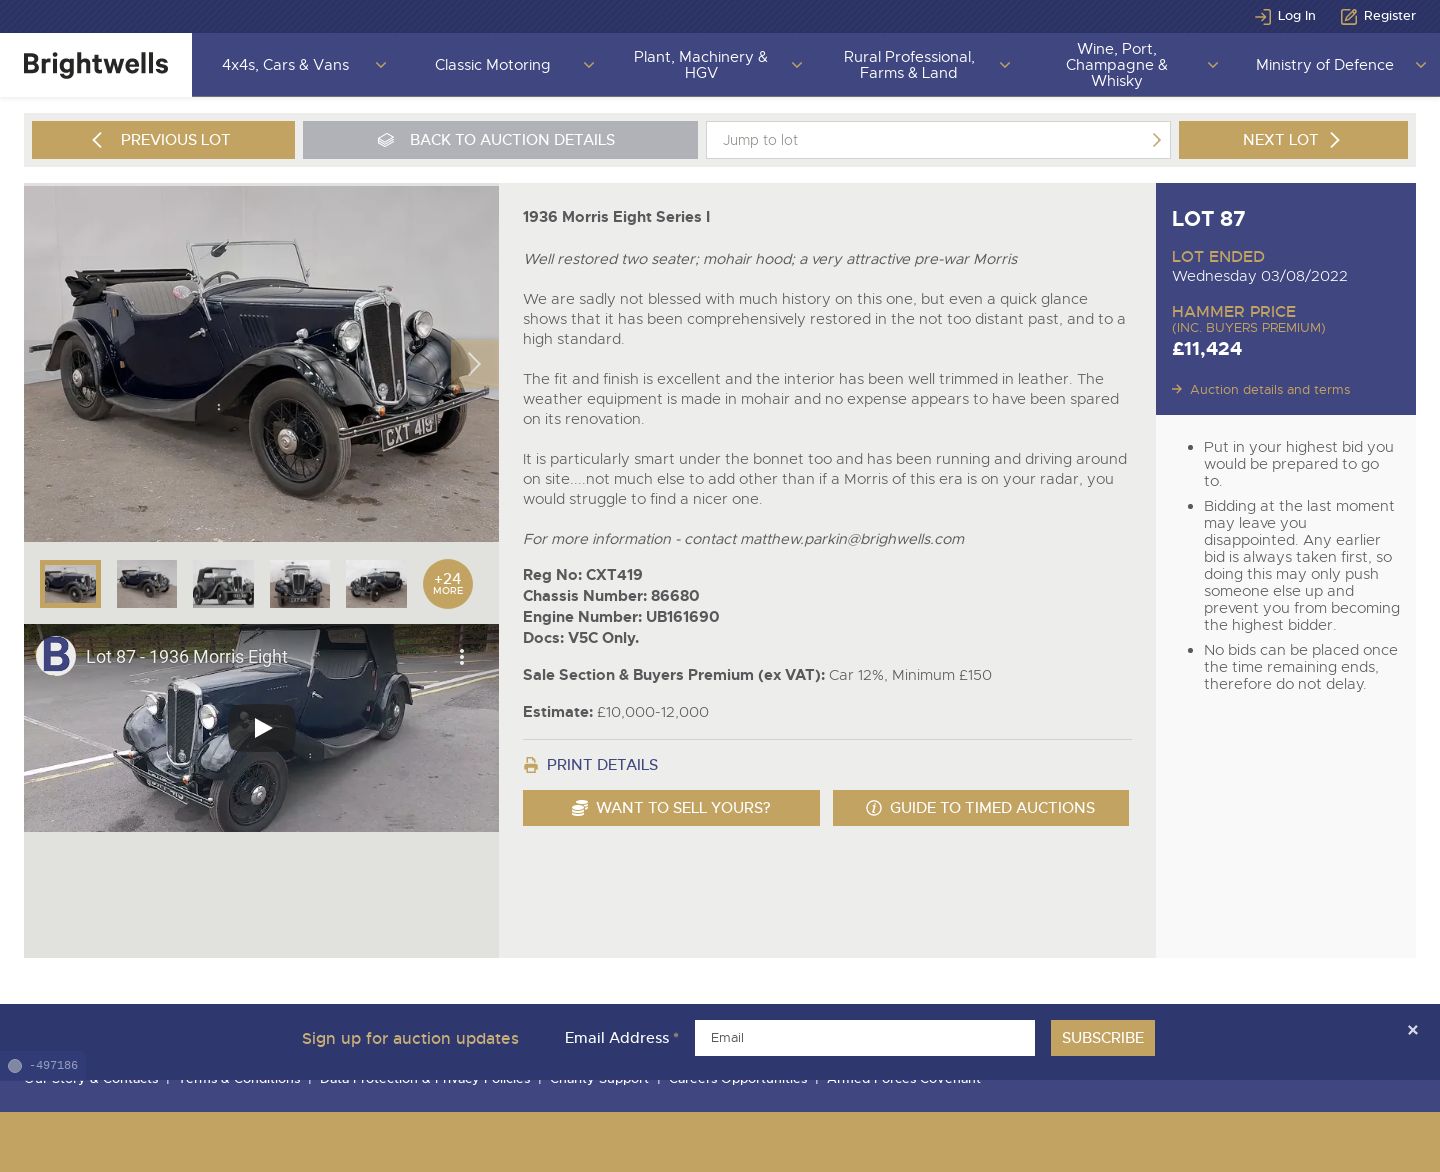Open Auction details and terms link
1440x1172 pixels.
pos(1270,390)
